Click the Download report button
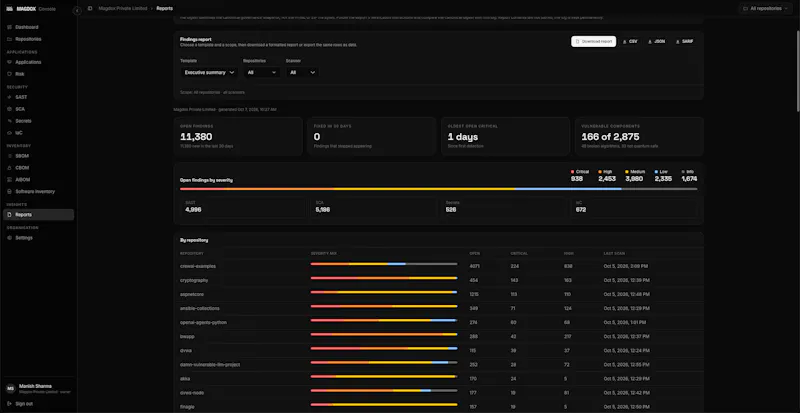 tap(593, 41)
